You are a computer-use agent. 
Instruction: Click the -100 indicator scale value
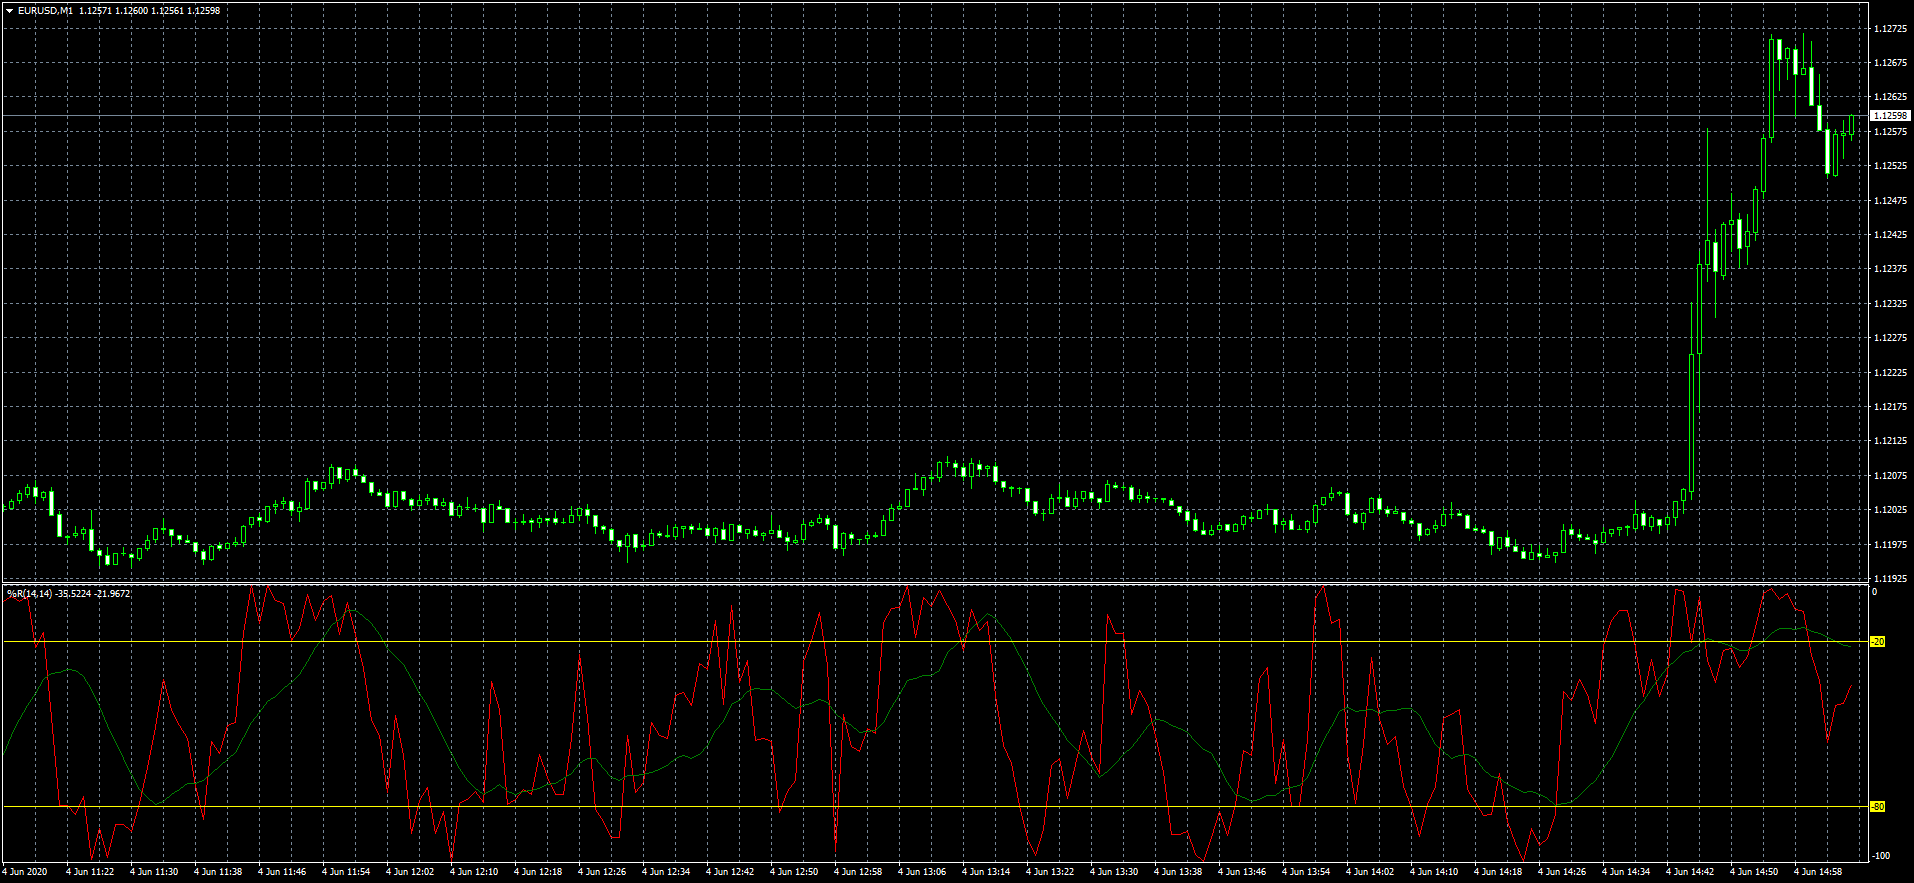pos(1880,856)
